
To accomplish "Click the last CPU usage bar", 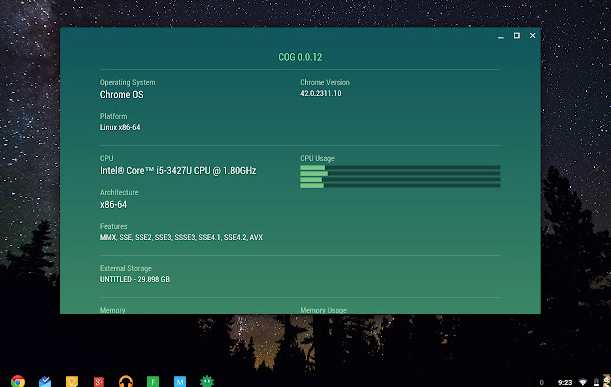I will click(x=400, y=186).
